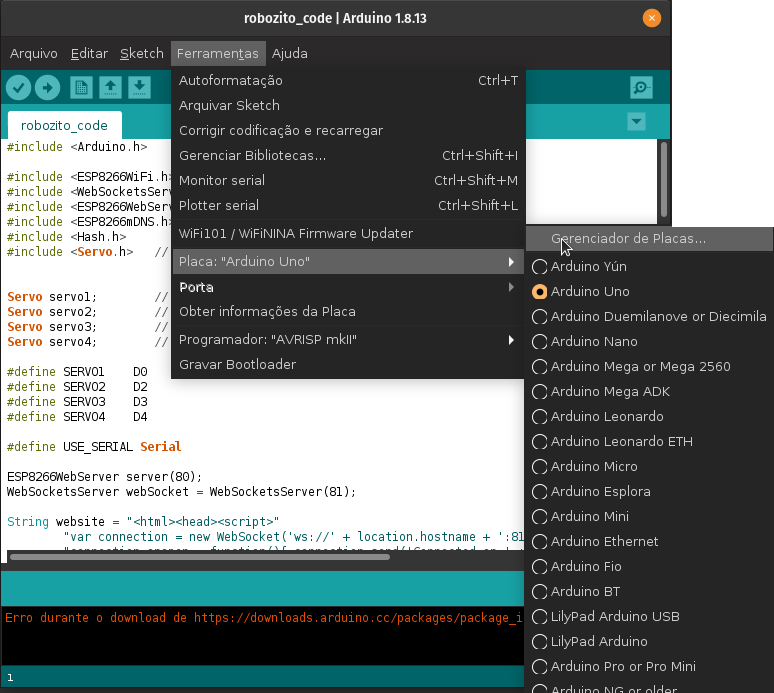Select Arduino Esplora board
774x693 pixels.
point(650,492)
